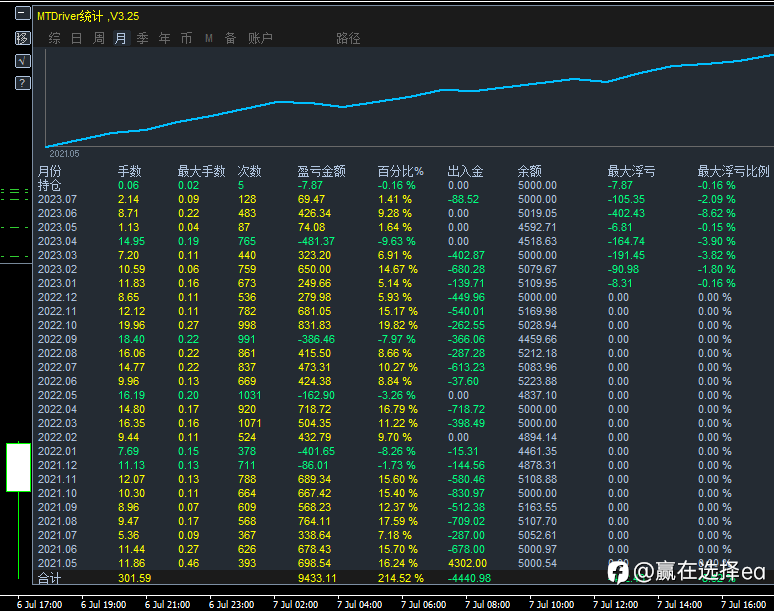Select the 2023.04 month row

[x=405, y=241]
